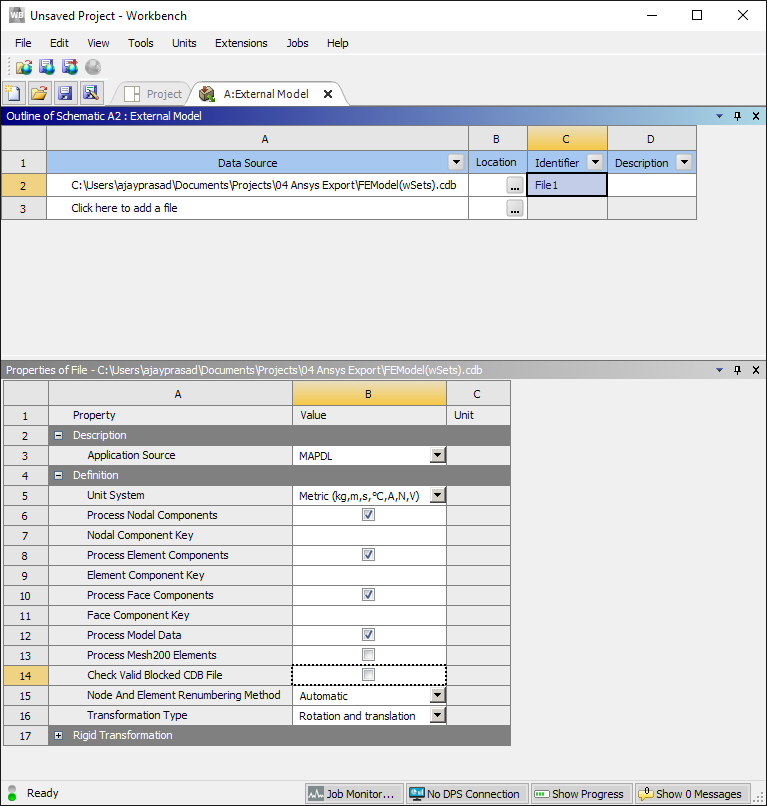Viewport: 767px width, 806px height.
Task: Open the Identifier column filter dropdown
Action: [595, 162]
